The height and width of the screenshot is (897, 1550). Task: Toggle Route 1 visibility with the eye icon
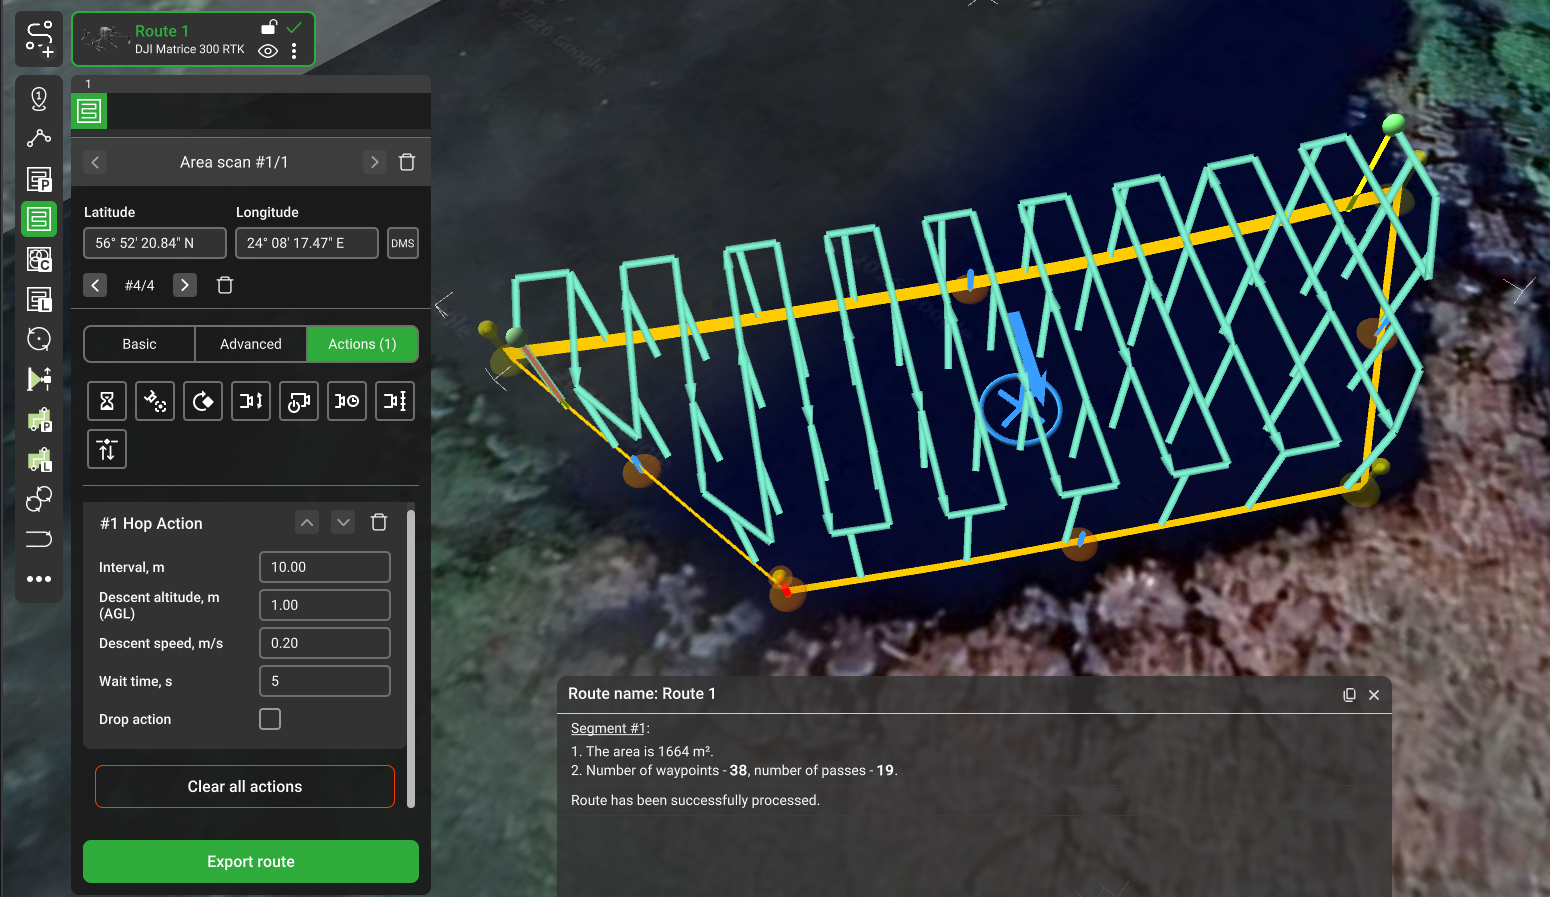tap(268, 51)
